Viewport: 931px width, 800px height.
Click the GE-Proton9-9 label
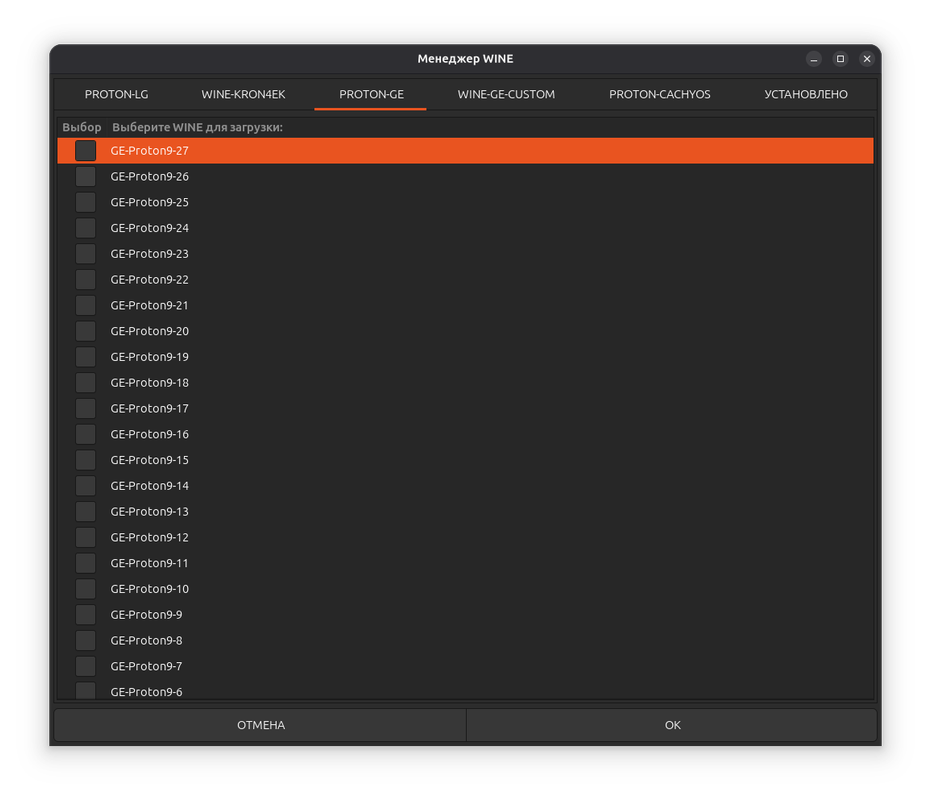[146, 615]
